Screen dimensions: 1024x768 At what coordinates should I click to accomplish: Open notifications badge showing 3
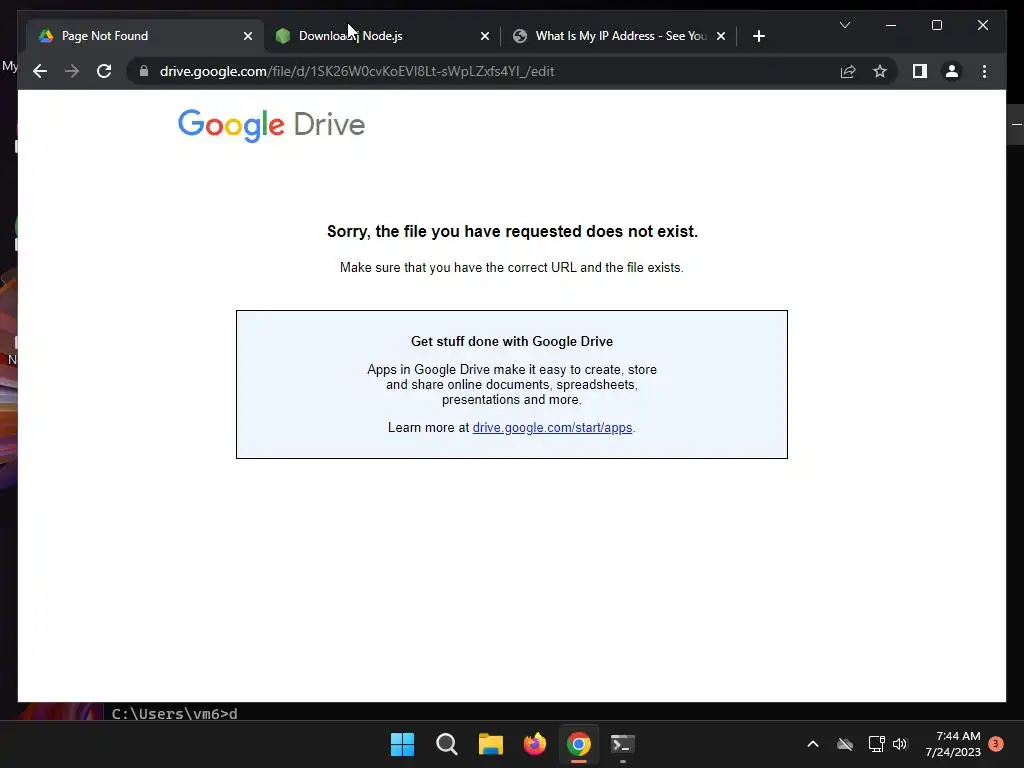[996, 744]
